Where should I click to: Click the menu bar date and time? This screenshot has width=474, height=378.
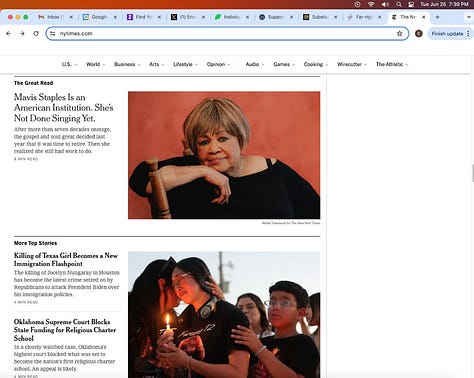pyautogui.click(x=444, y=4)
